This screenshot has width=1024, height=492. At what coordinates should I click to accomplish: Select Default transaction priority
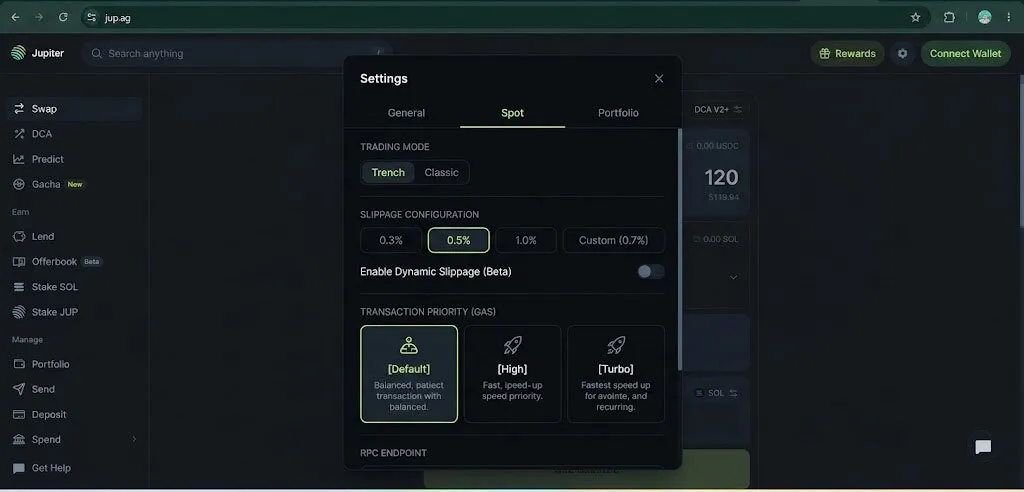pos(409,374)
